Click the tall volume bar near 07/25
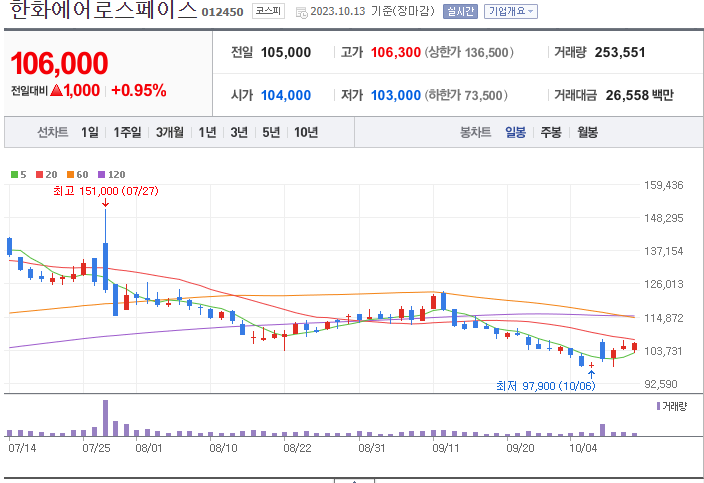 [106, 418]
